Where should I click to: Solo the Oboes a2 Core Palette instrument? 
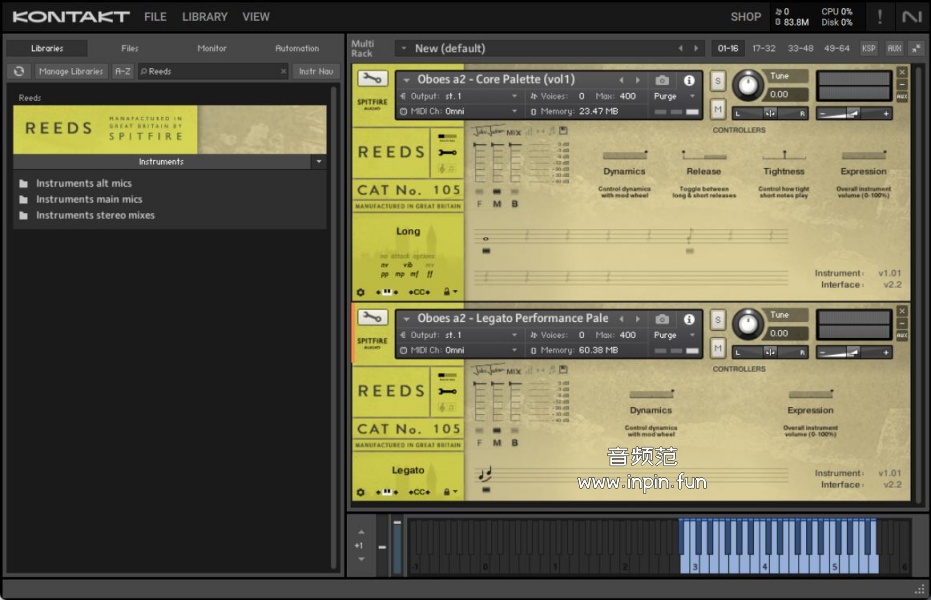(x=718, y=80)
